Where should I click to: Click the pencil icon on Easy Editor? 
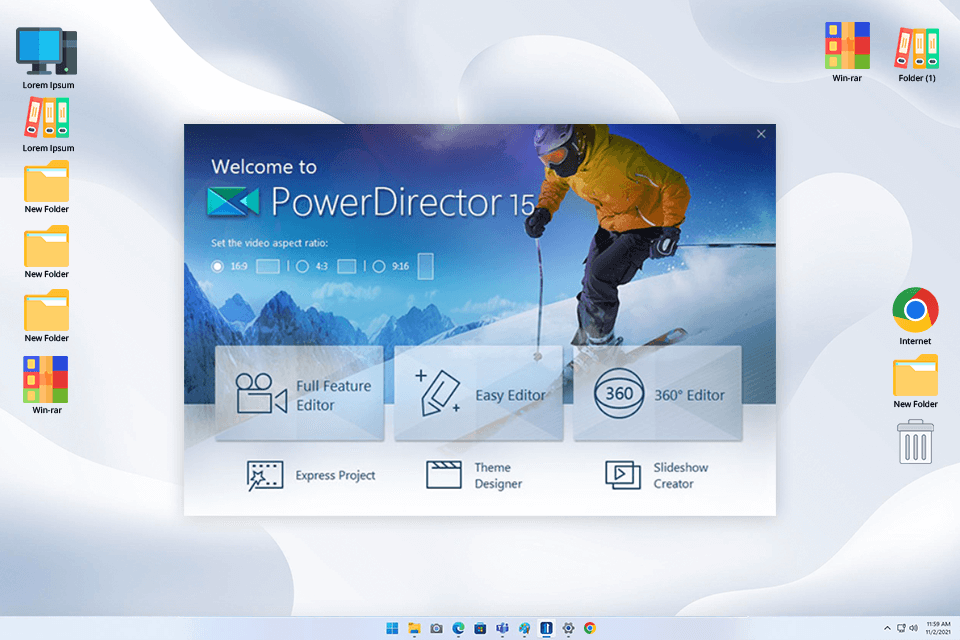pyautogui.click(x=438, y=393)
